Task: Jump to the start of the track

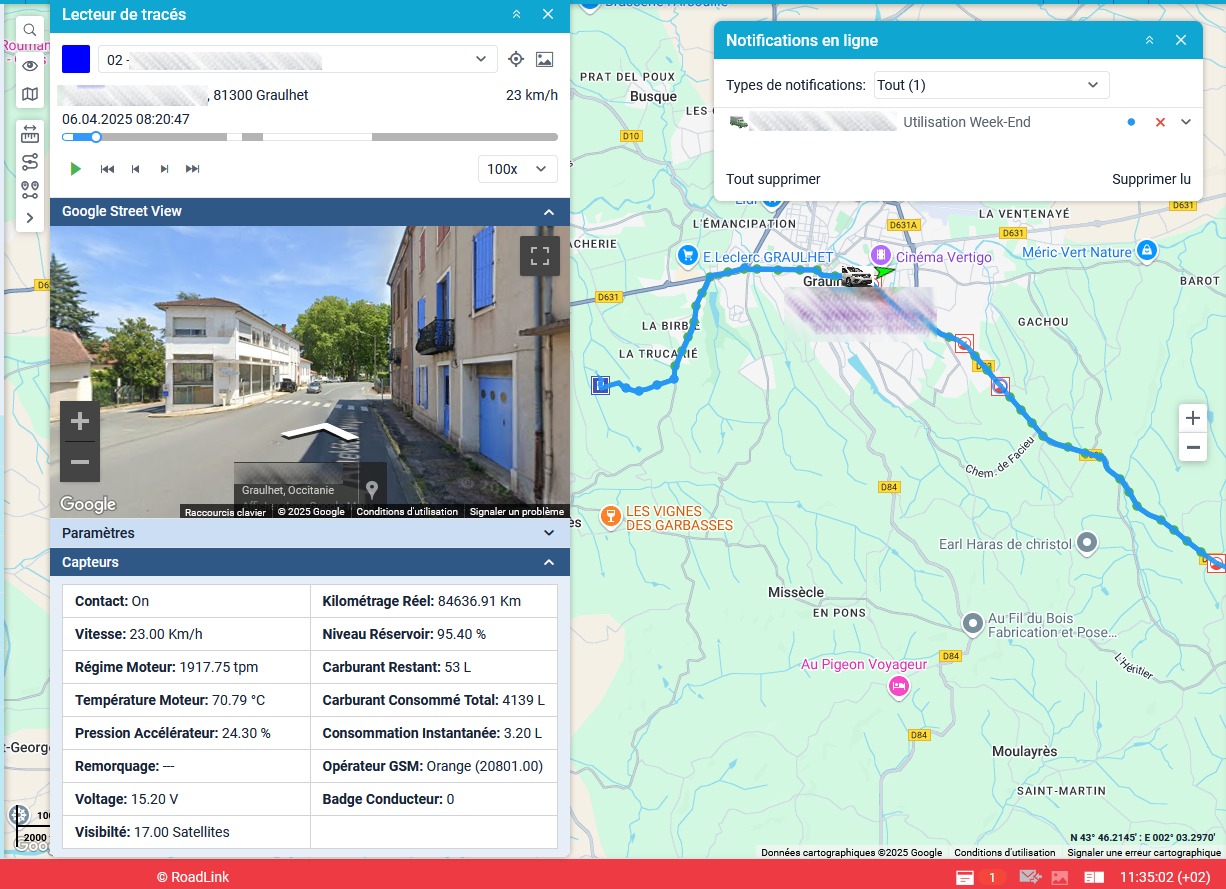Action: coord(107,169)
